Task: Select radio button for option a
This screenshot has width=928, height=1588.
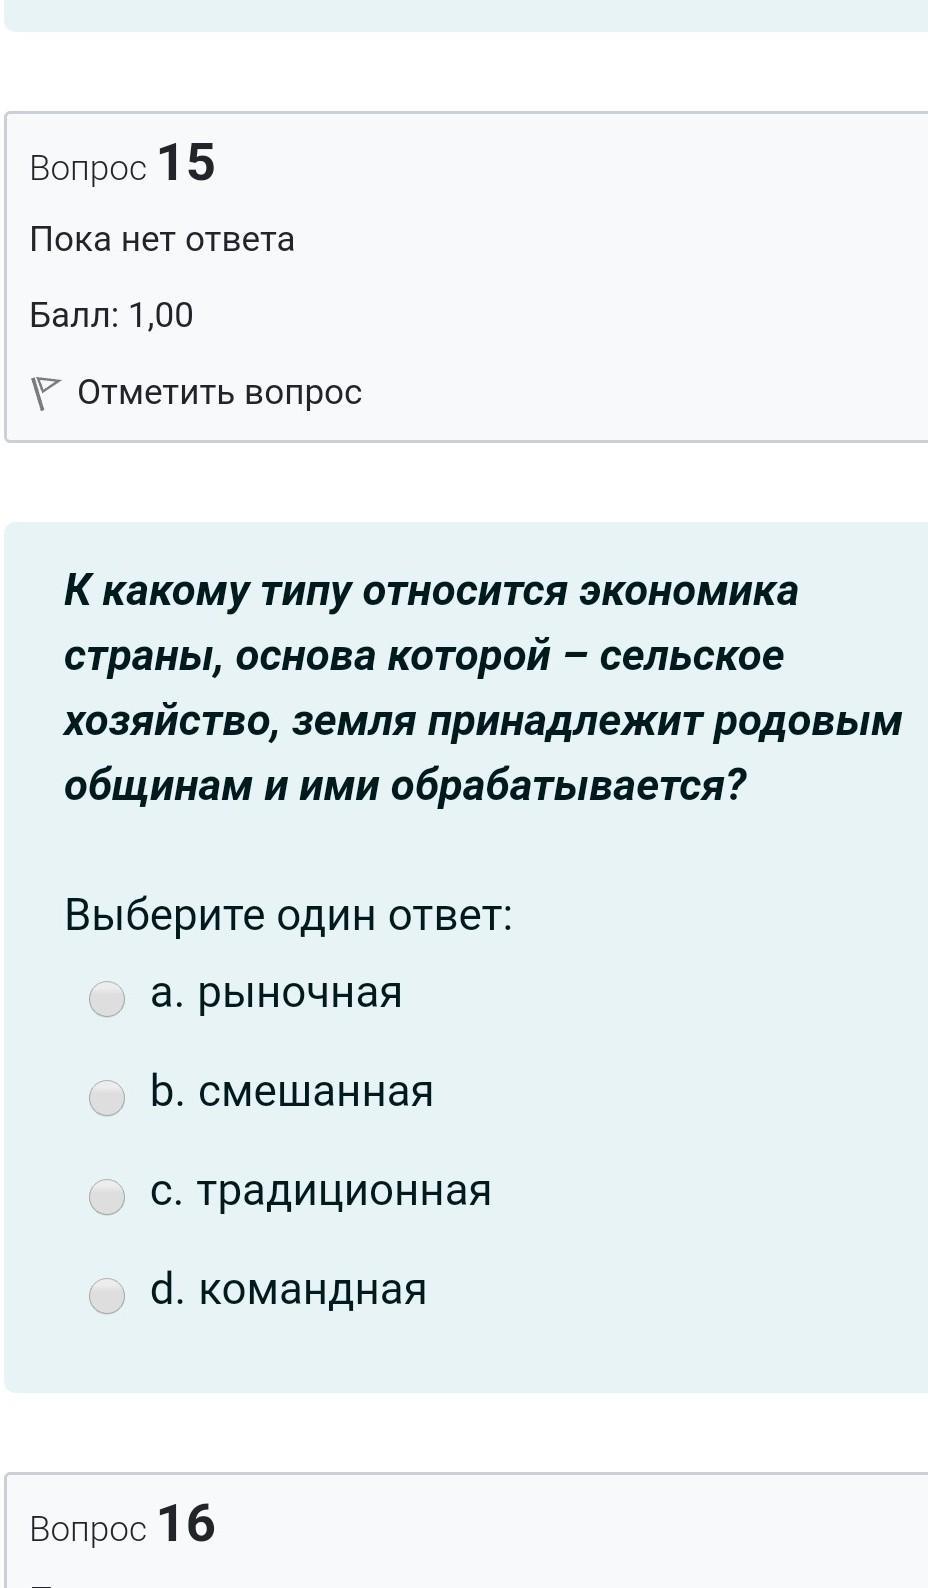Action: click(x=107, y=998)
